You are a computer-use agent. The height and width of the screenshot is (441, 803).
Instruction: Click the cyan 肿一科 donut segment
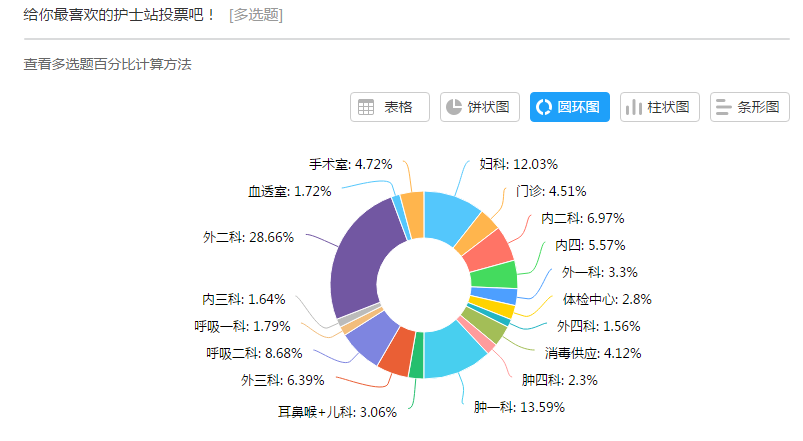(x=451, y=351)
